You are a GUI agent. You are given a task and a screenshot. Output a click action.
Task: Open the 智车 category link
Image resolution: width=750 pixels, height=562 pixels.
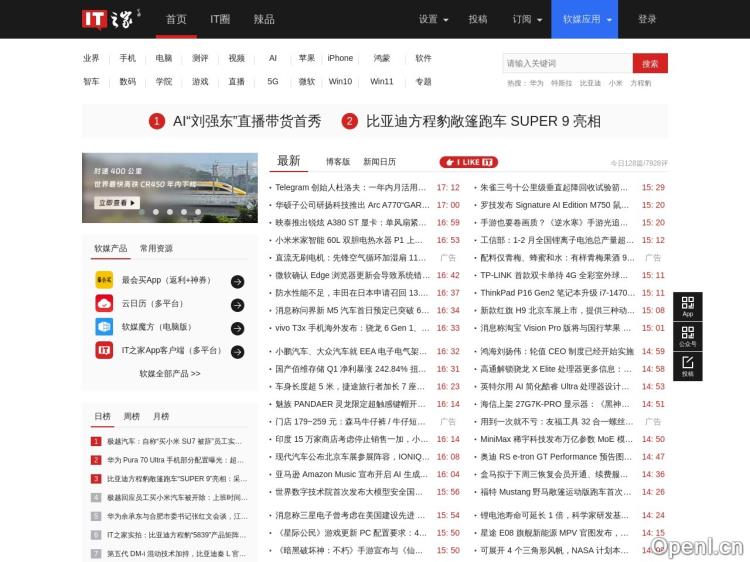[x=91, y=81]
